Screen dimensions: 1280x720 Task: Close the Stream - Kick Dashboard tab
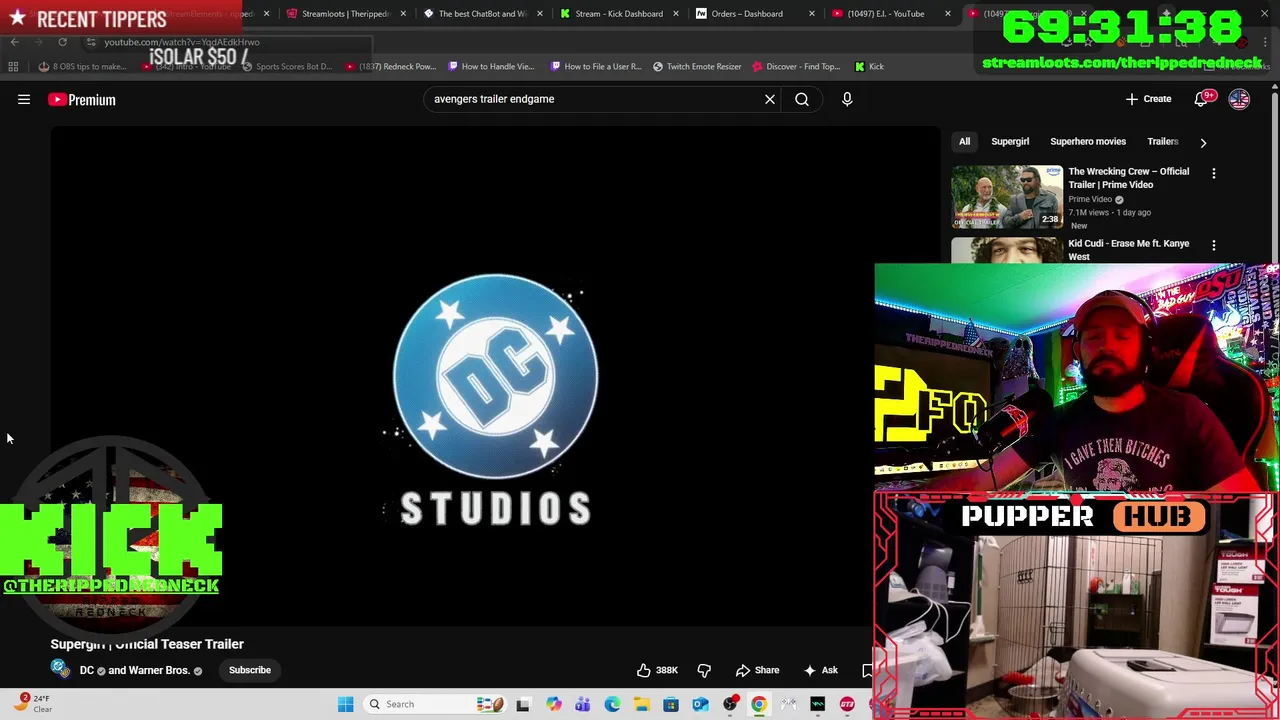click(675, 14)
